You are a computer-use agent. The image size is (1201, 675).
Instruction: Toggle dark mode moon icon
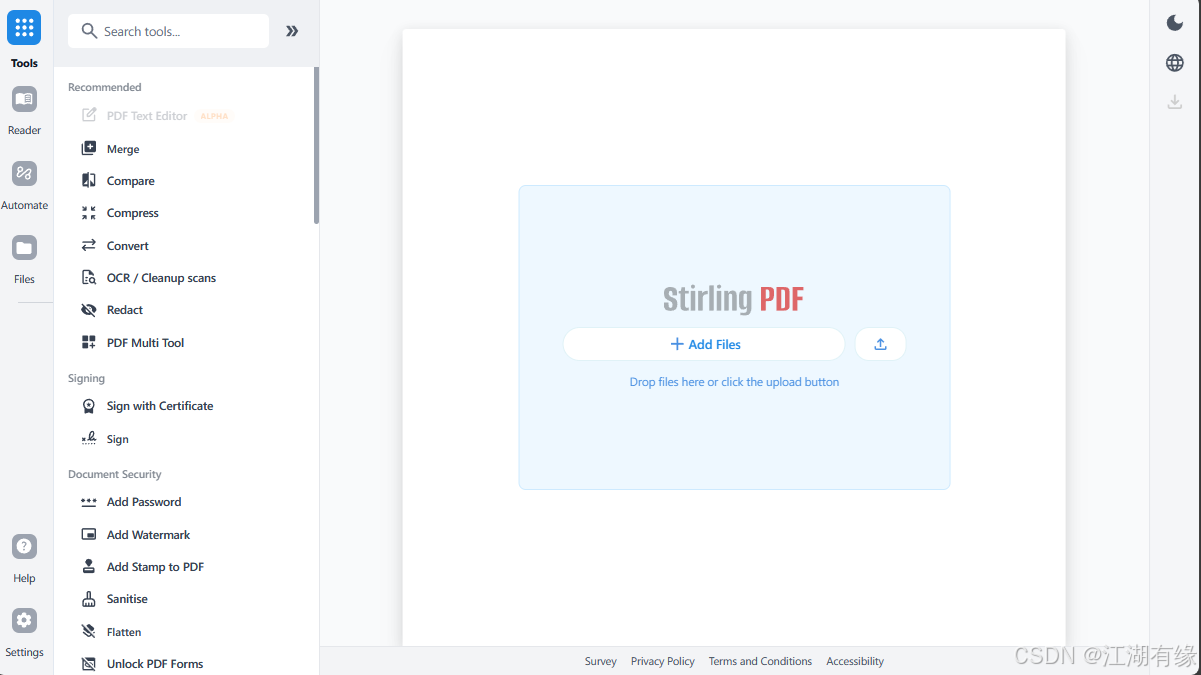(x=1175, y=23)
